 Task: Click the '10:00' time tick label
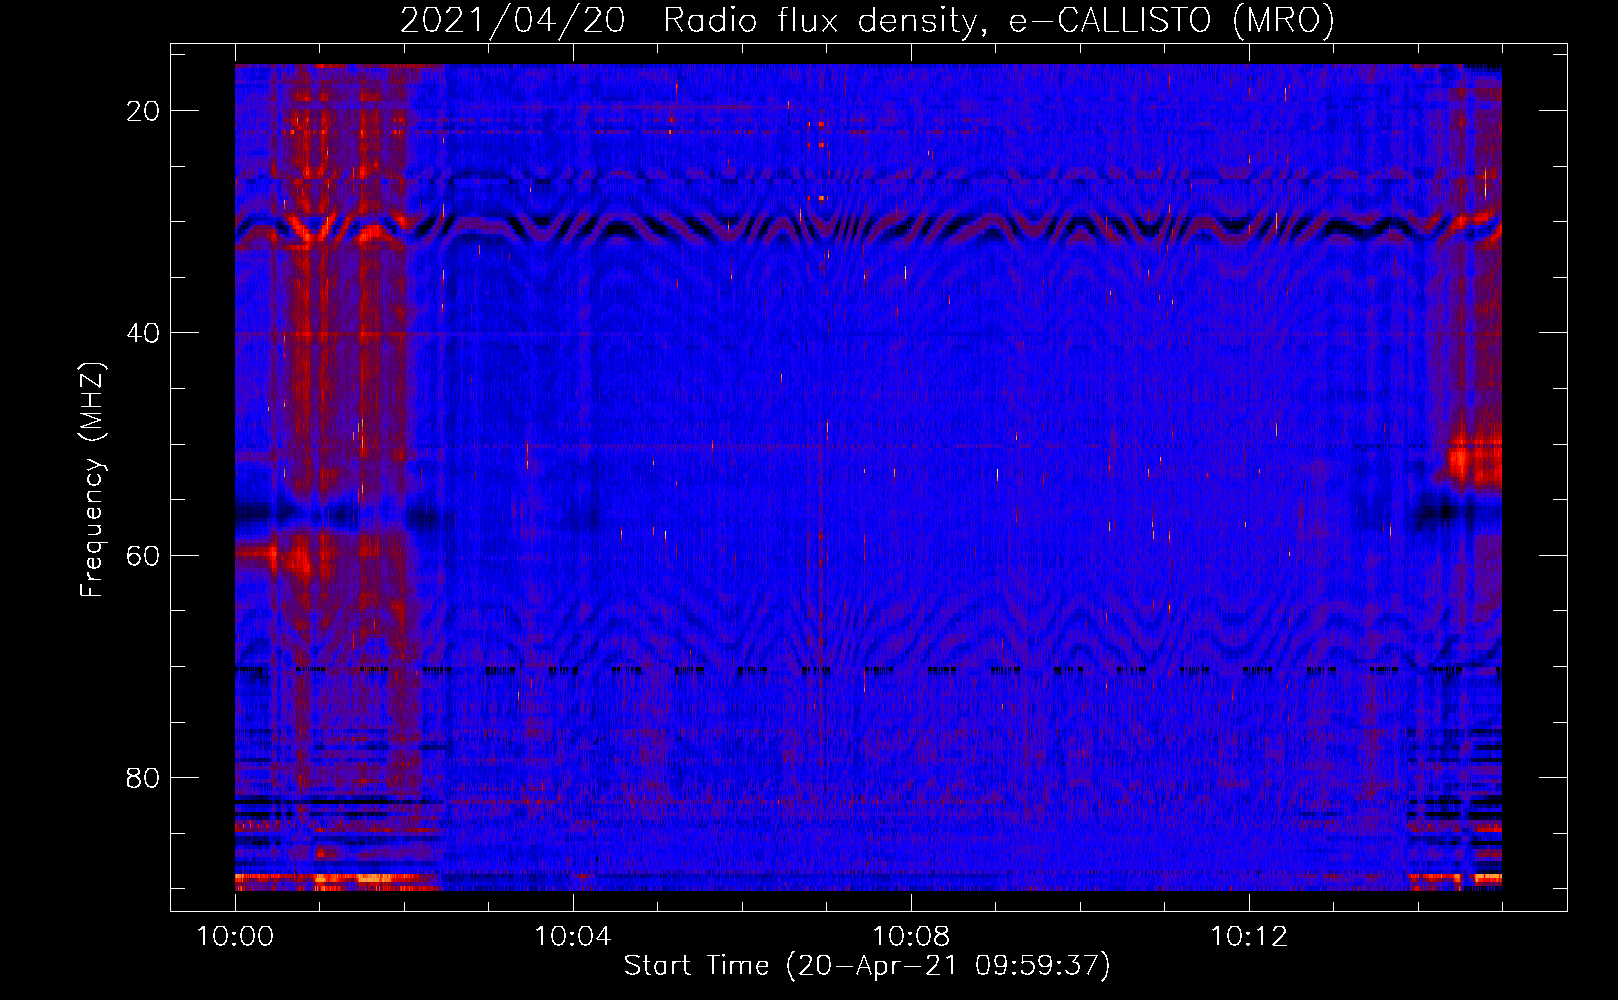click(x=235, y=937)
